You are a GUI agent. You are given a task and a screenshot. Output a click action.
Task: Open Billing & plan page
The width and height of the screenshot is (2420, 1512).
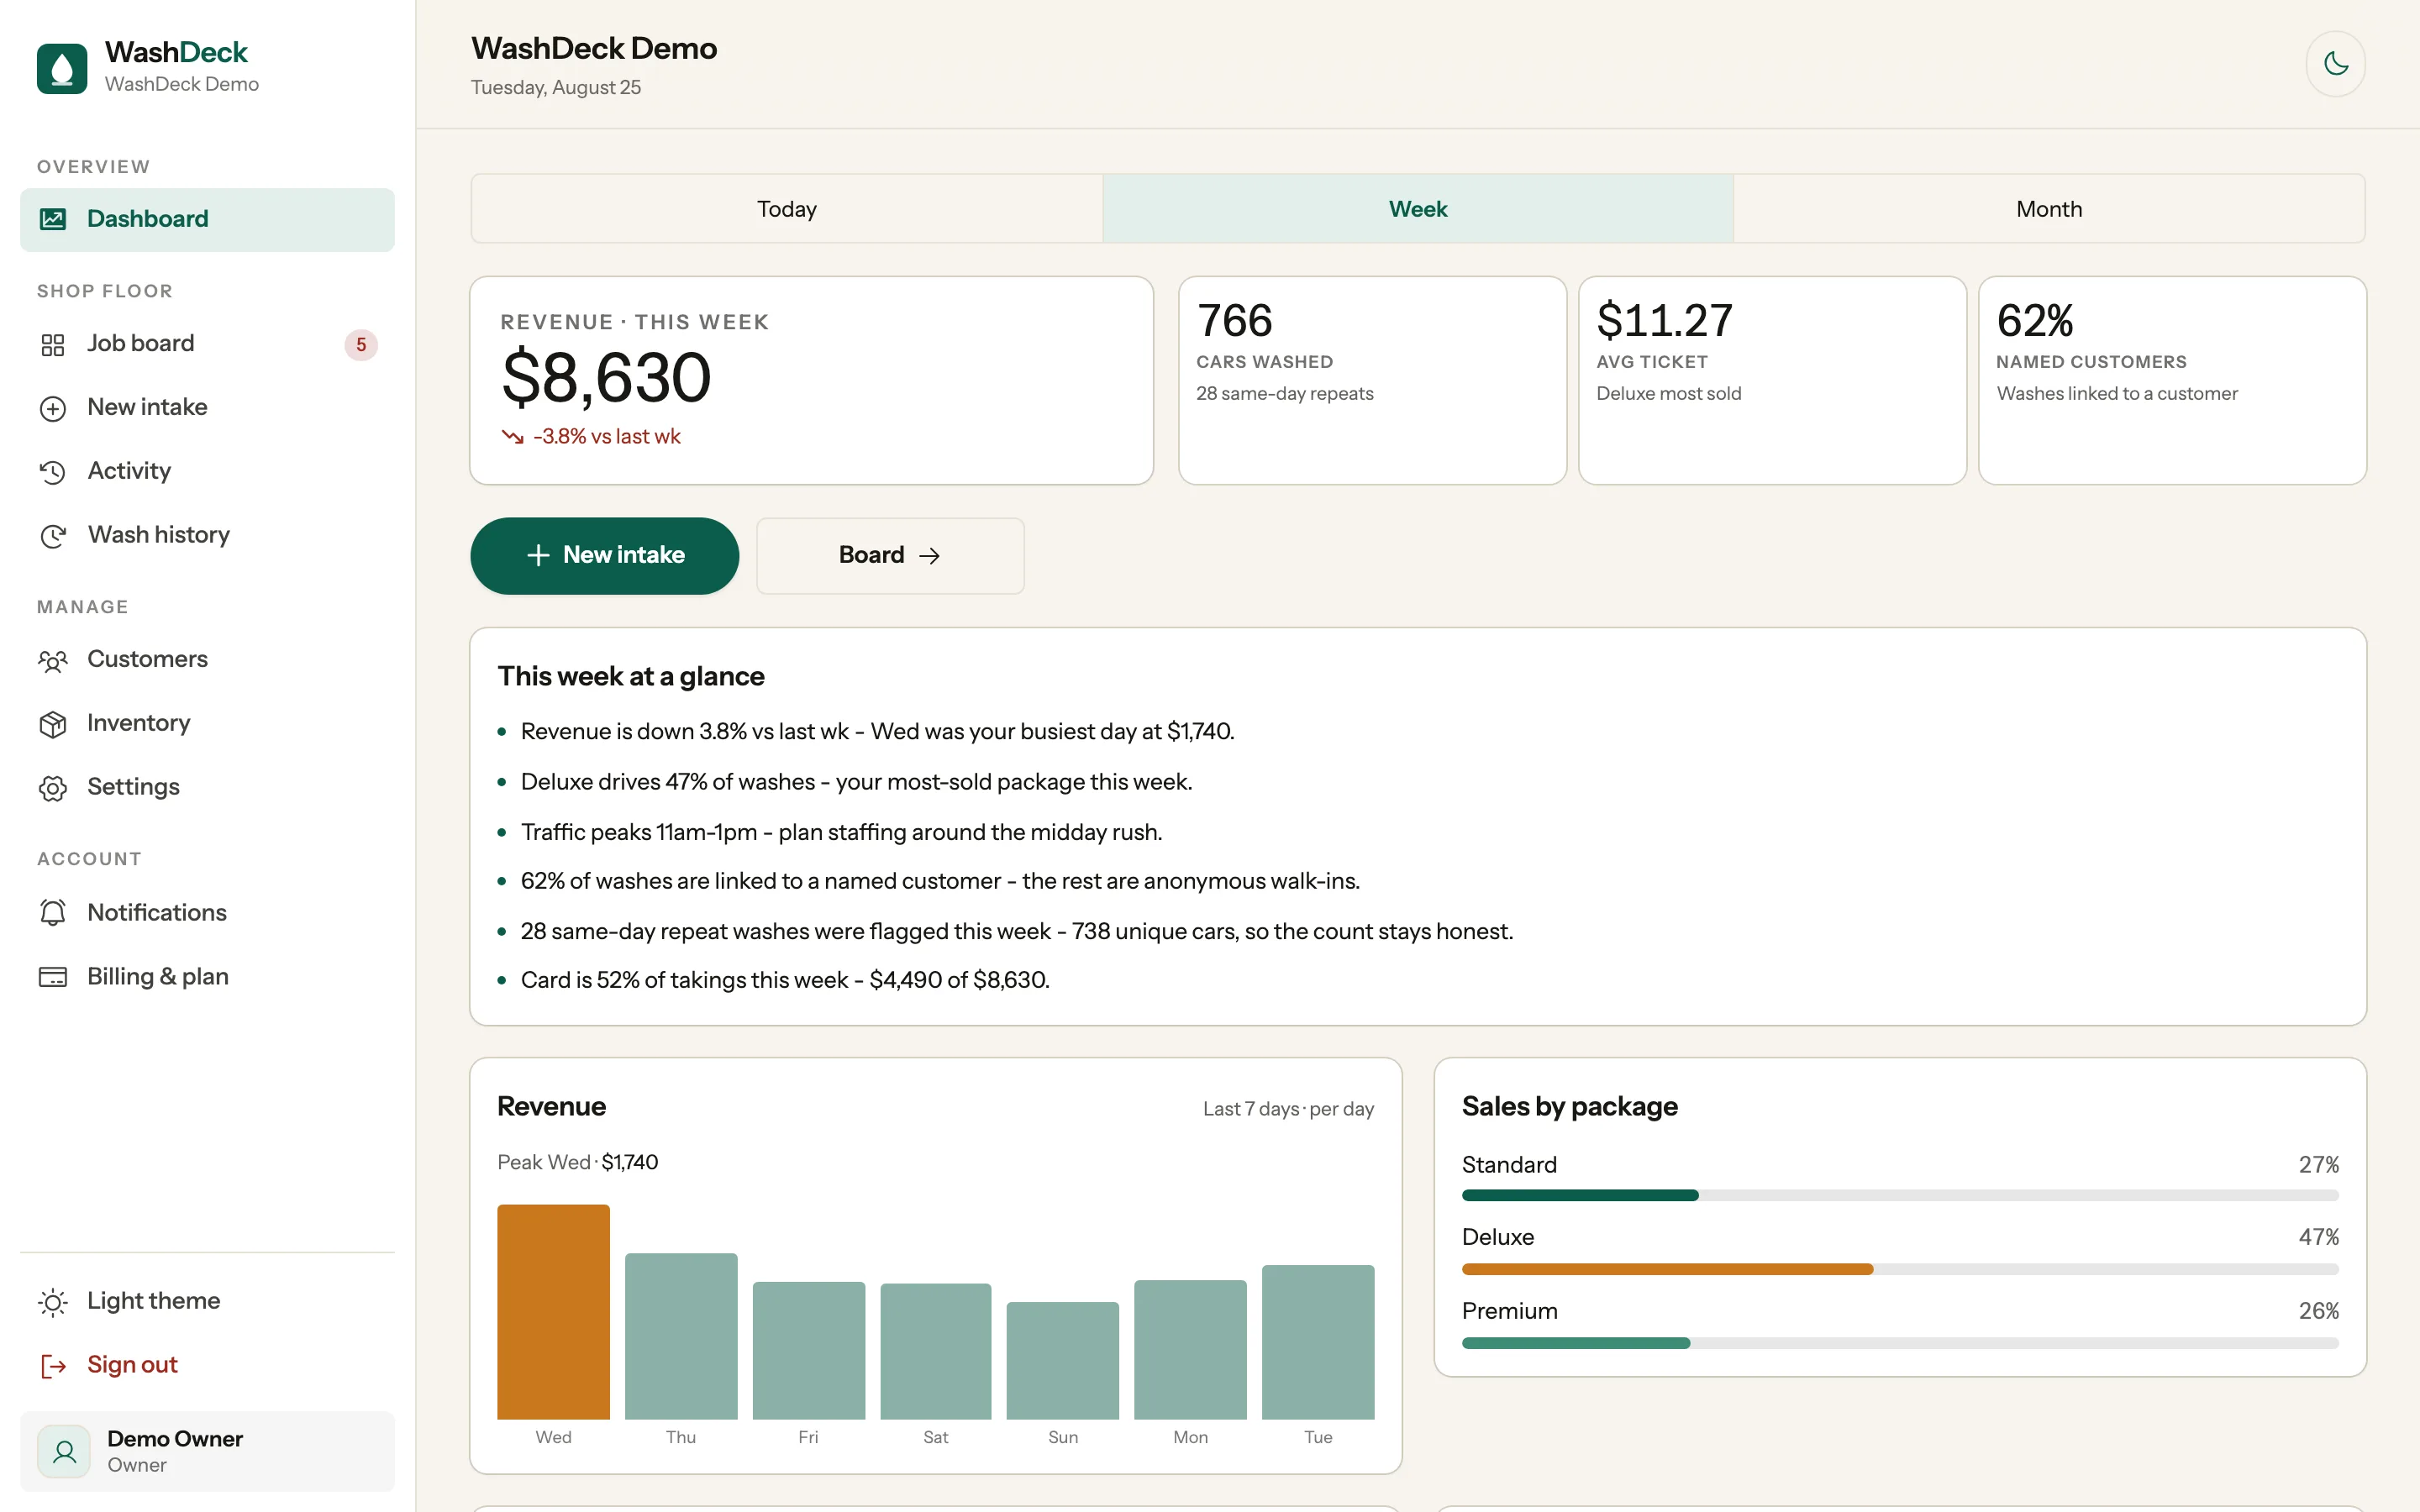click(x=207, y=977)
